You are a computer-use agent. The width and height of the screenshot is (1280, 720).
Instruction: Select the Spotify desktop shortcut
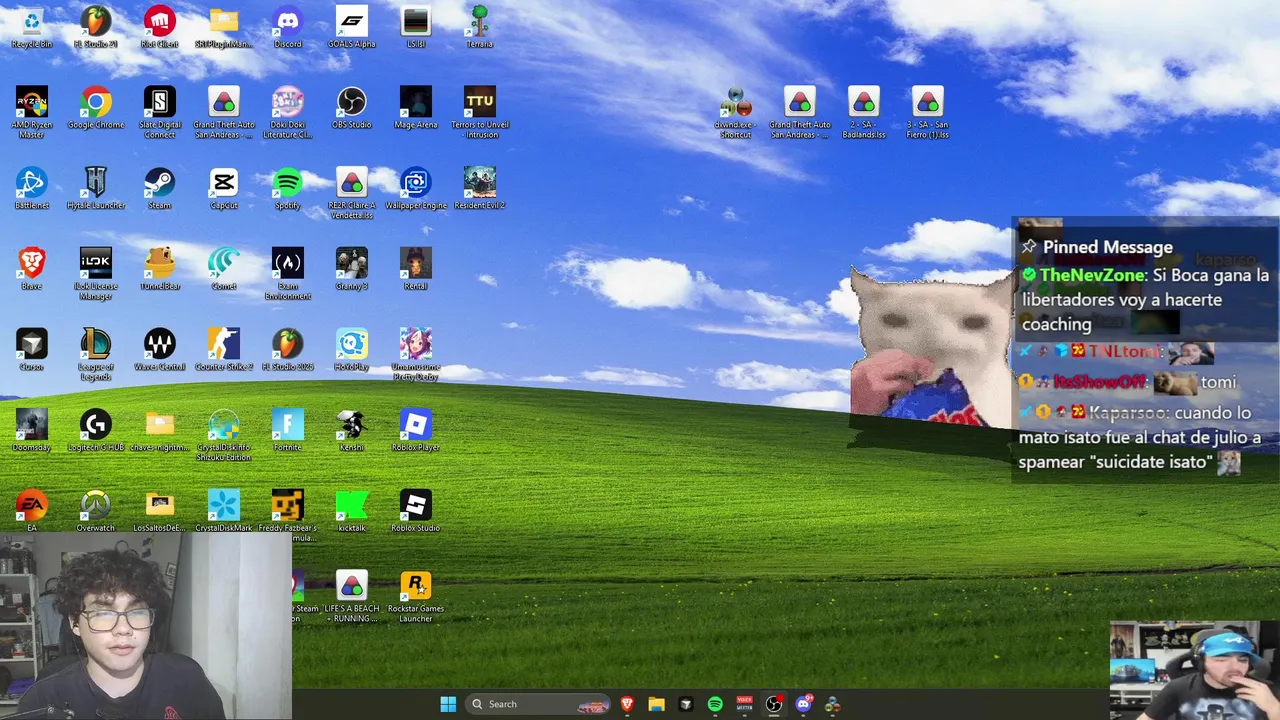tap(288, 189)
